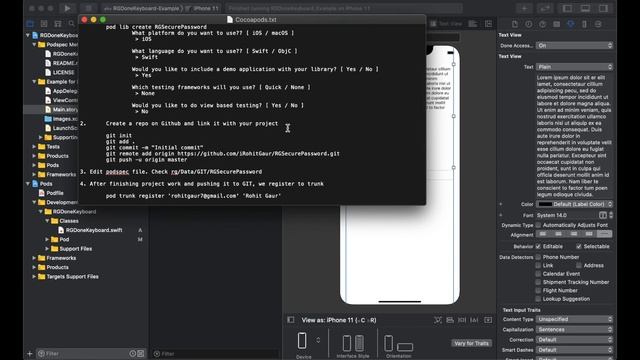Viewport: 640px width, 360px height.
Task: Select the Podfile in navigator
Action: pos(55,193)
